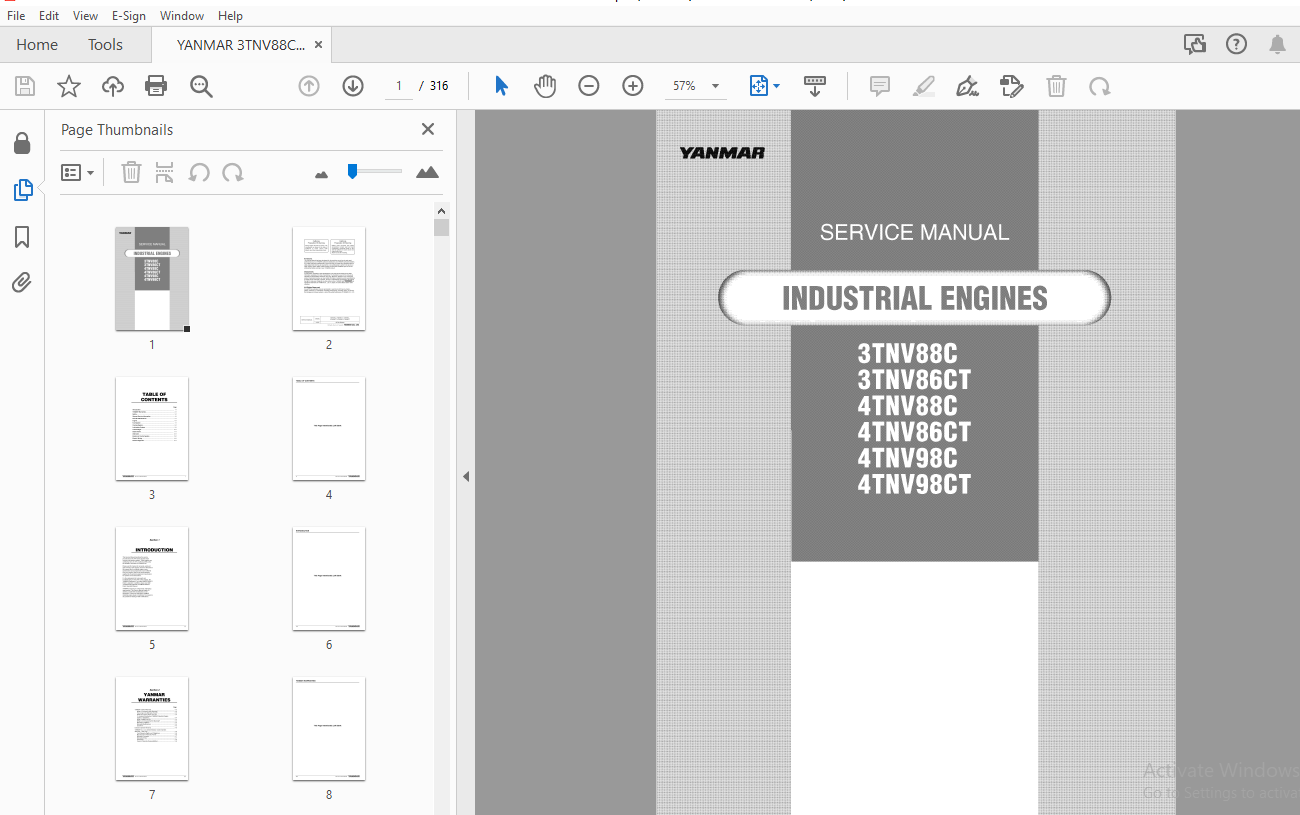Click the upload to cloud icon

point(113,86)
